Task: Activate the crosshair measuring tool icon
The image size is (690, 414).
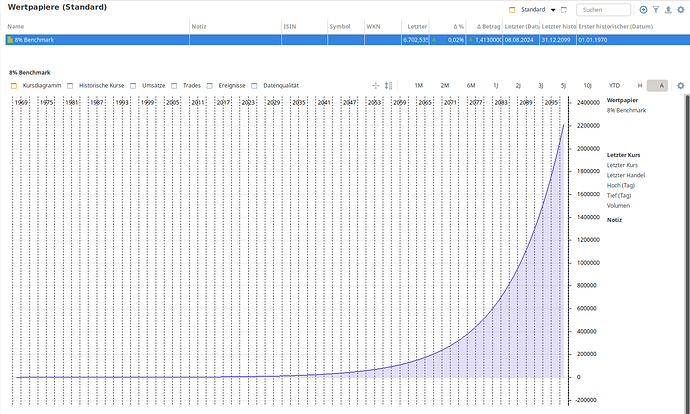Action: [x=376, y=86]
